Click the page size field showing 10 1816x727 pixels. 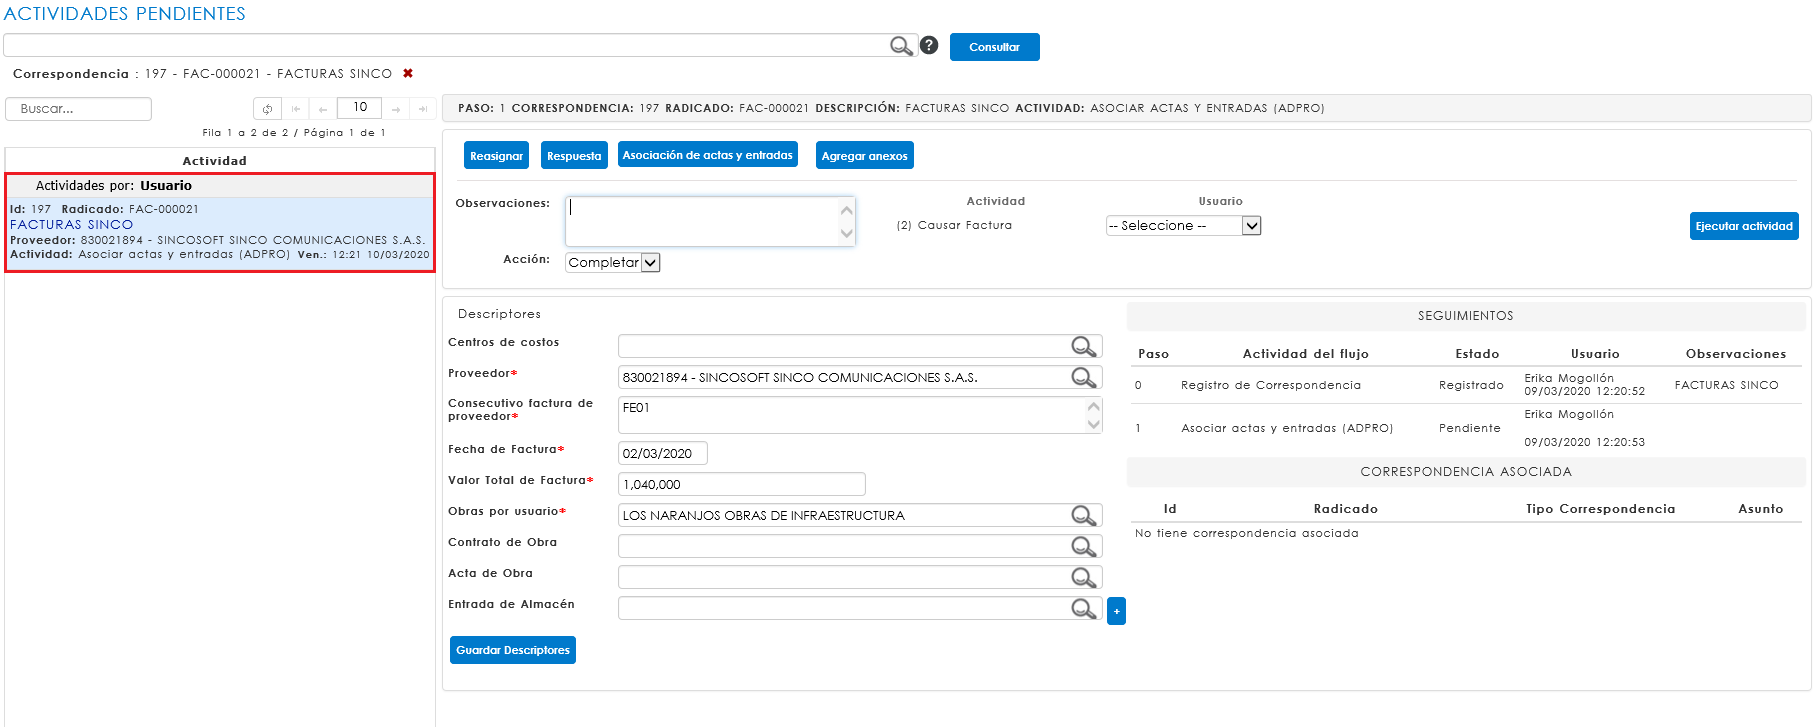tap(359, 108)
